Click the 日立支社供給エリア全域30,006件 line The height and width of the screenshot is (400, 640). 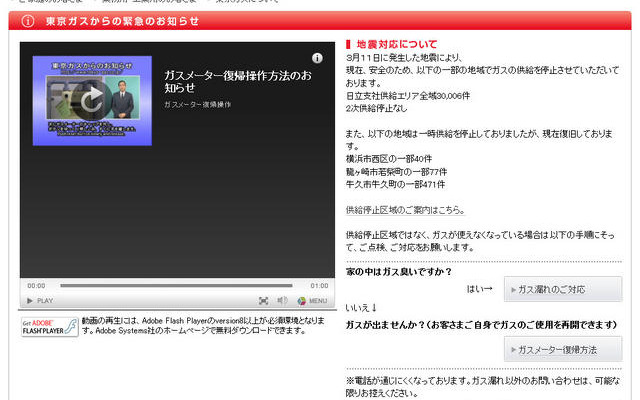408,96
